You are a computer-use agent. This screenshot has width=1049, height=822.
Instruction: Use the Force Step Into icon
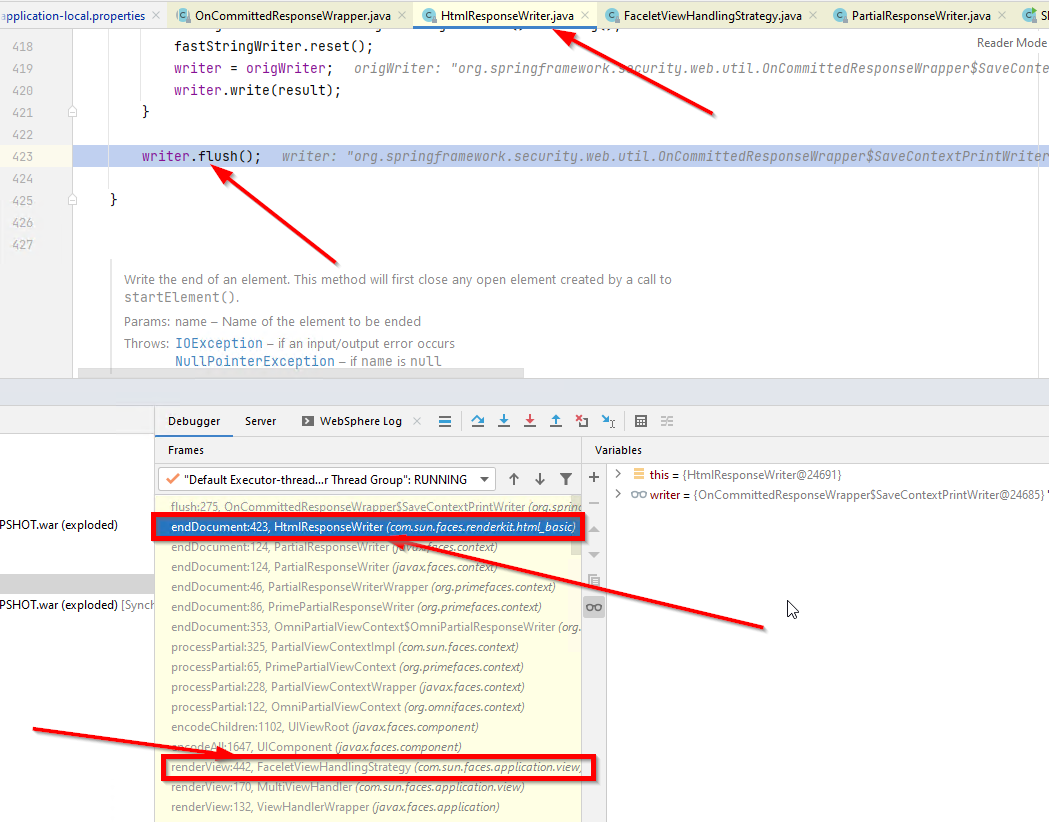coord(530,421)
